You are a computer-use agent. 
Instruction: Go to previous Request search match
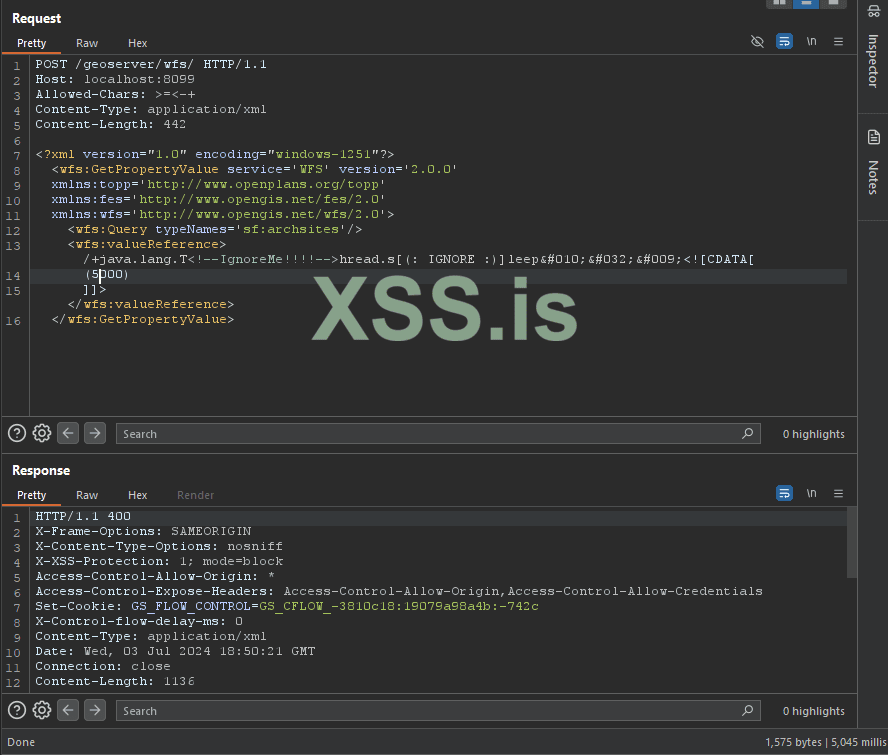coord(68,433)
